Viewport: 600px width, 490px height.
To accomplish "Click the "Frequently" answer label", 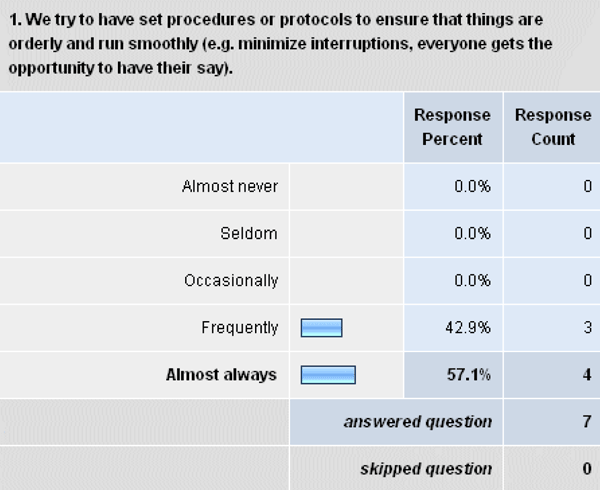I will click(x=239, y=327).
